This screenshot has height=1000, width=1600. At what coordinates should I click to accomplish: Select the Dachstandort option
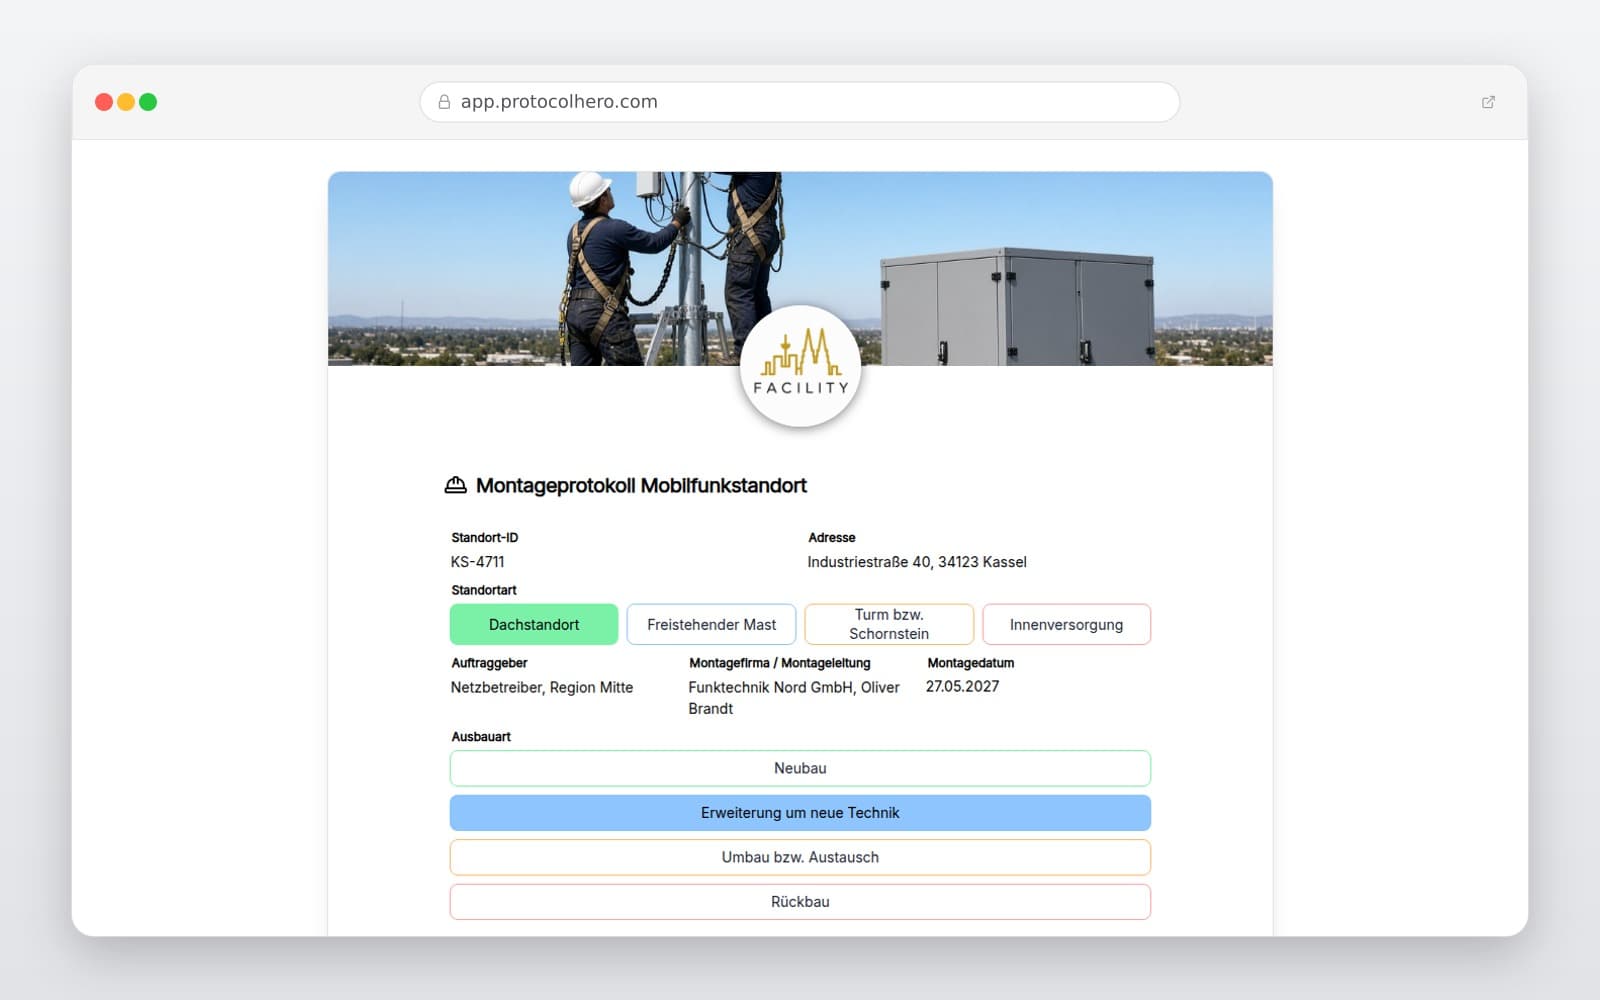534,624
